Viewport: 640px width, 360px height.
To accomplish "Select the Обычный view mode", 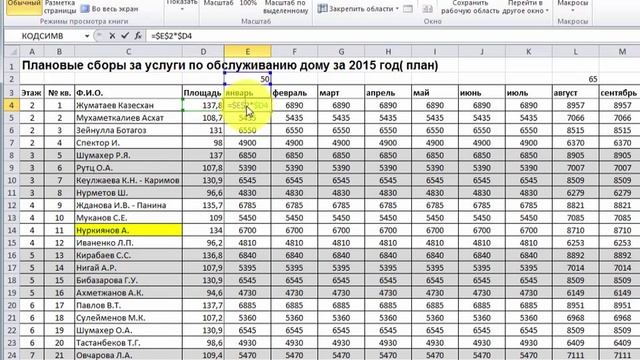I will pos(24,7).
